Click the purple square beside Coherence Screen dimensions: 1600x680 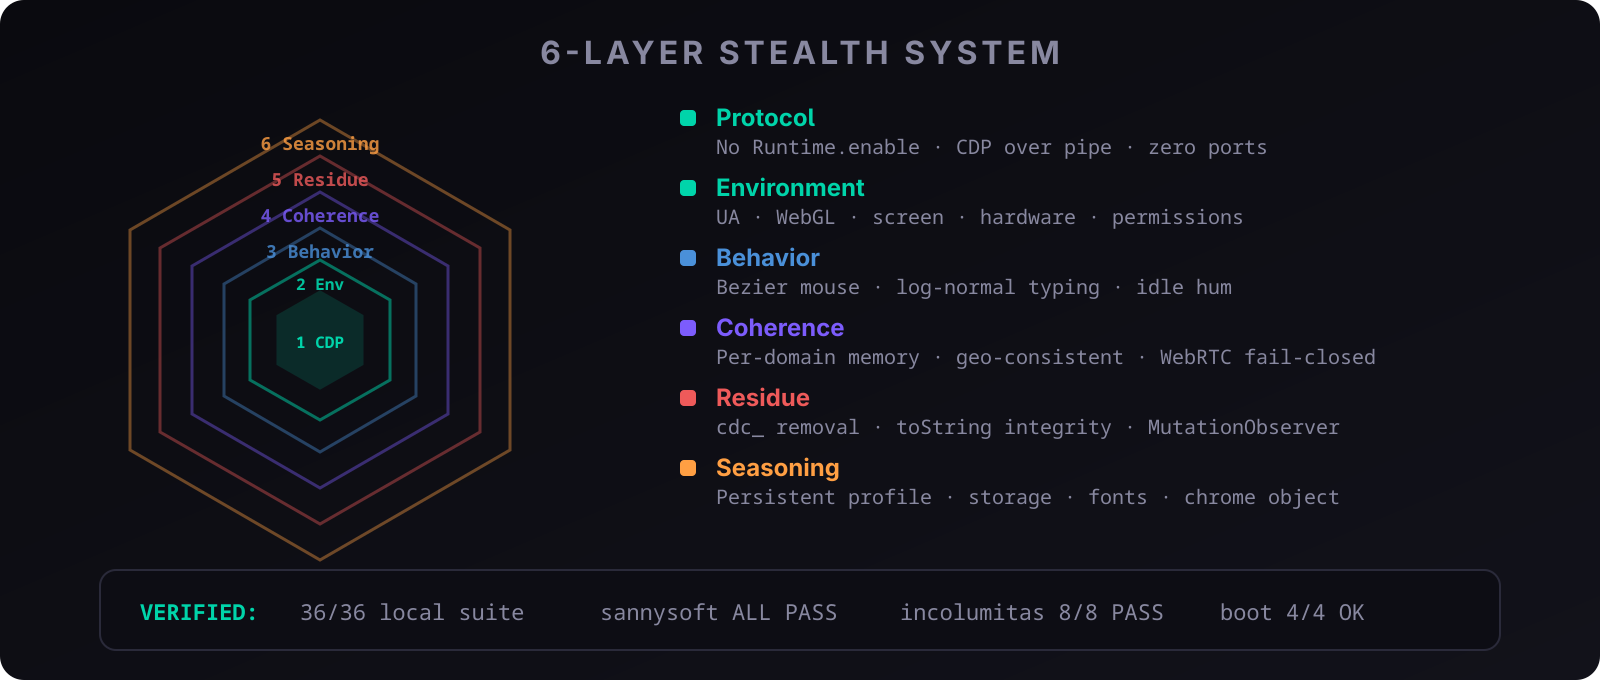(x=688, y=328)
